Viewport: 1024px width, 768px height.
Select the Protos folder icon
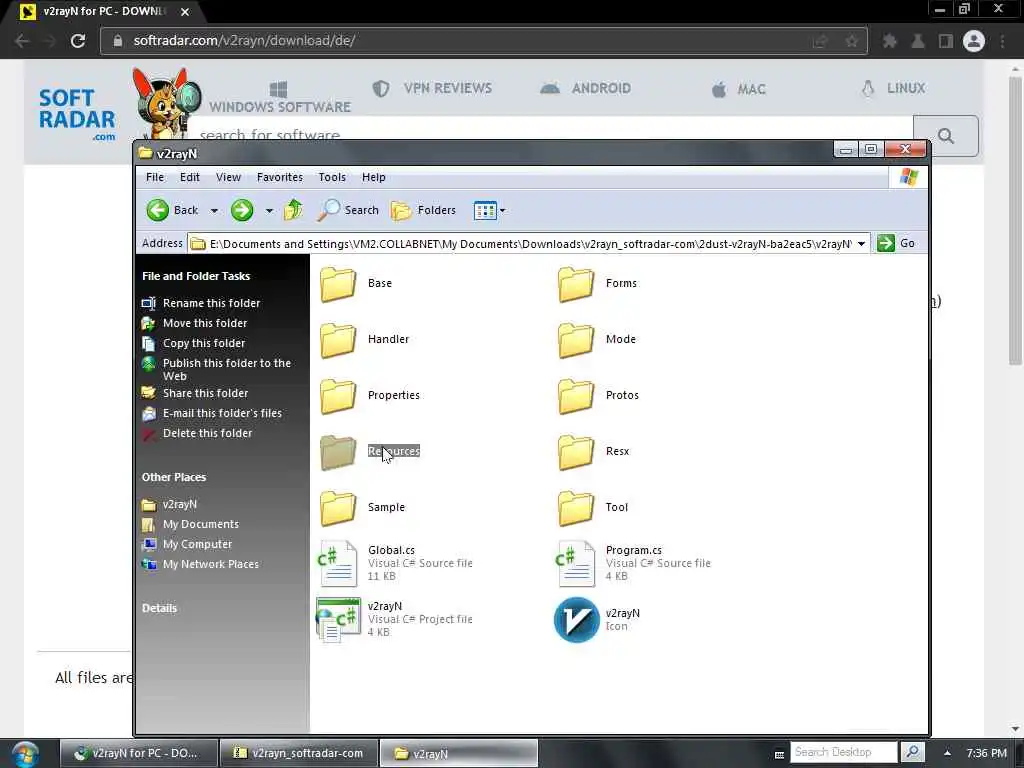[575, 396]
